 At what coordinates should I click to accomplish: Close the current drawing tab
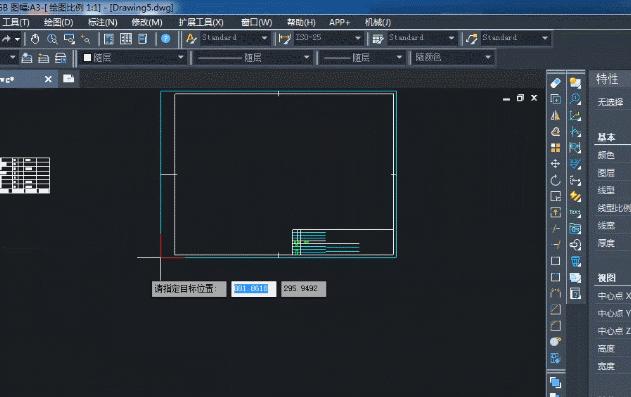coord(48,79)
